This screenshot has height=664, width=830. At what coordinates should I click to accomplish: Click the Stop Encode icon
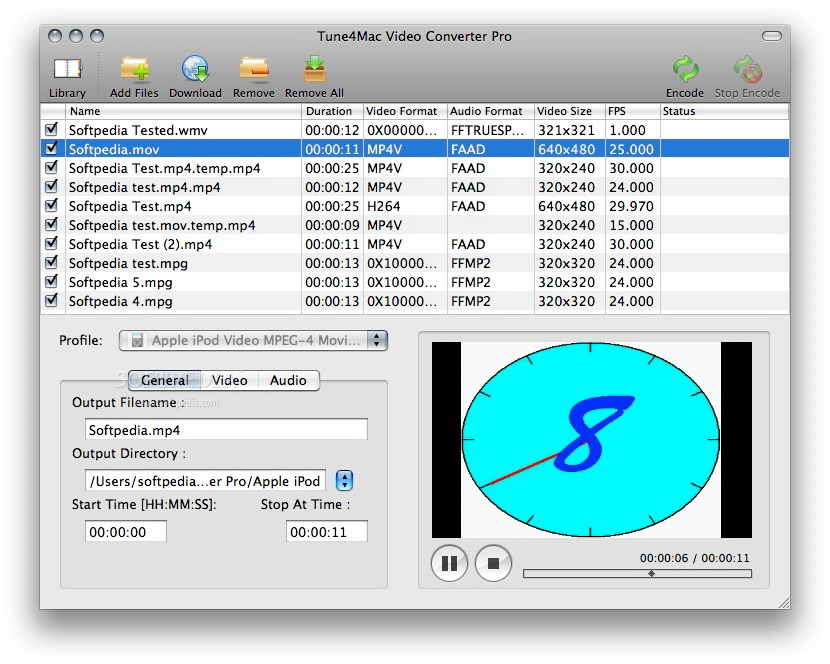tap(747, 70)
